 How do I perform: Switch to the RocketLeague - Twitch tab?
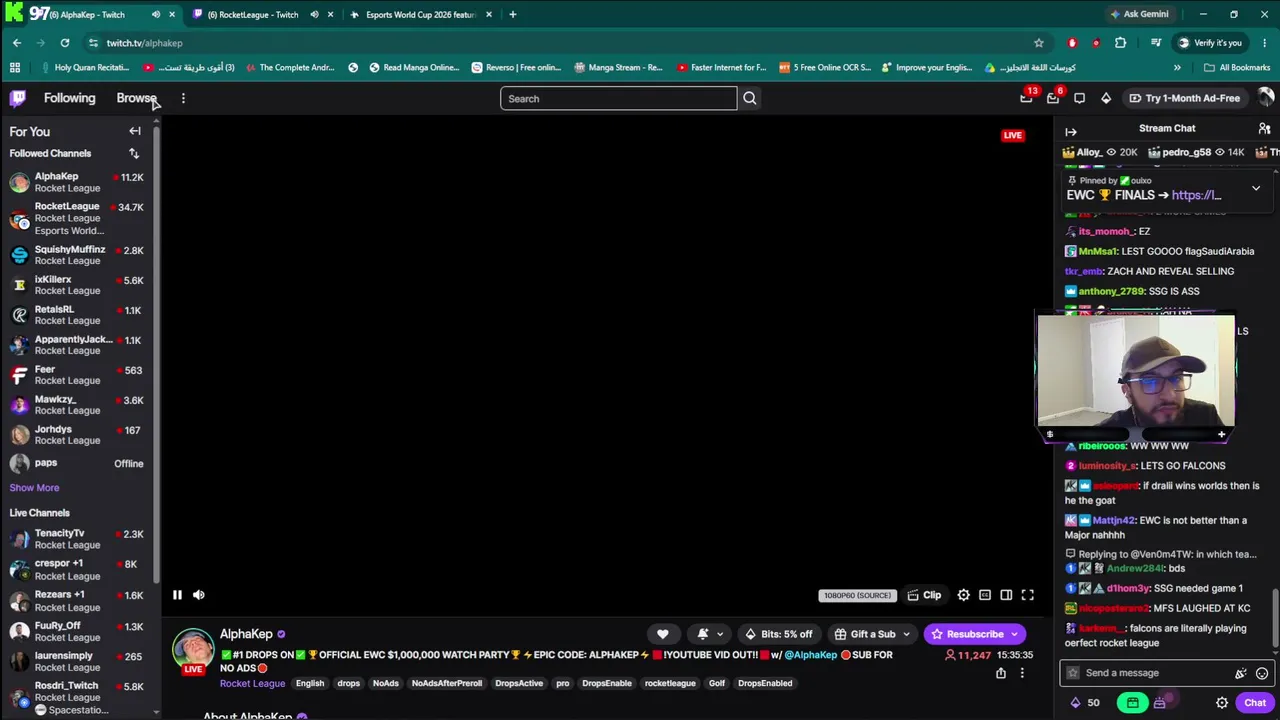tap(262, 14)
